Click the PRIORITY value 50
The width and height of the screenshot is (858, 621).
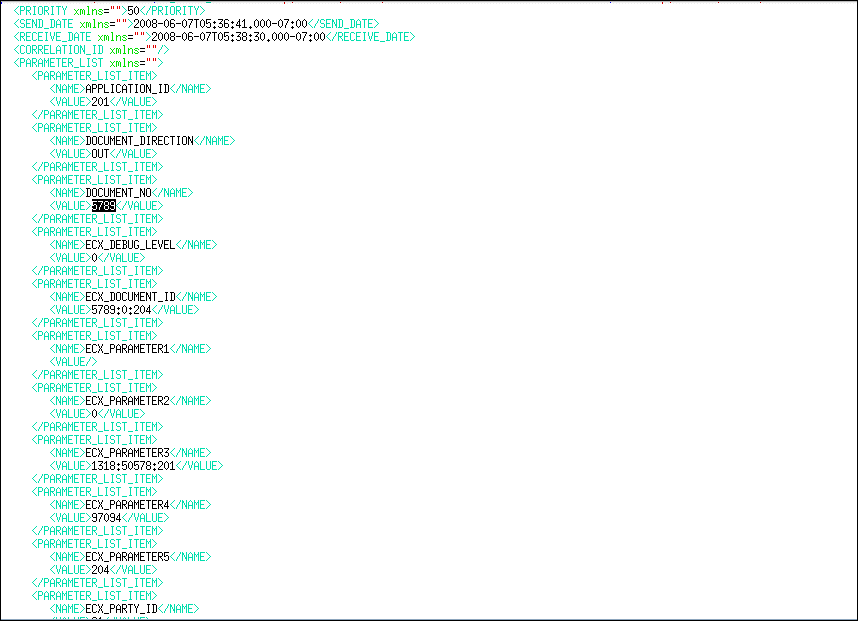(134, 11)
